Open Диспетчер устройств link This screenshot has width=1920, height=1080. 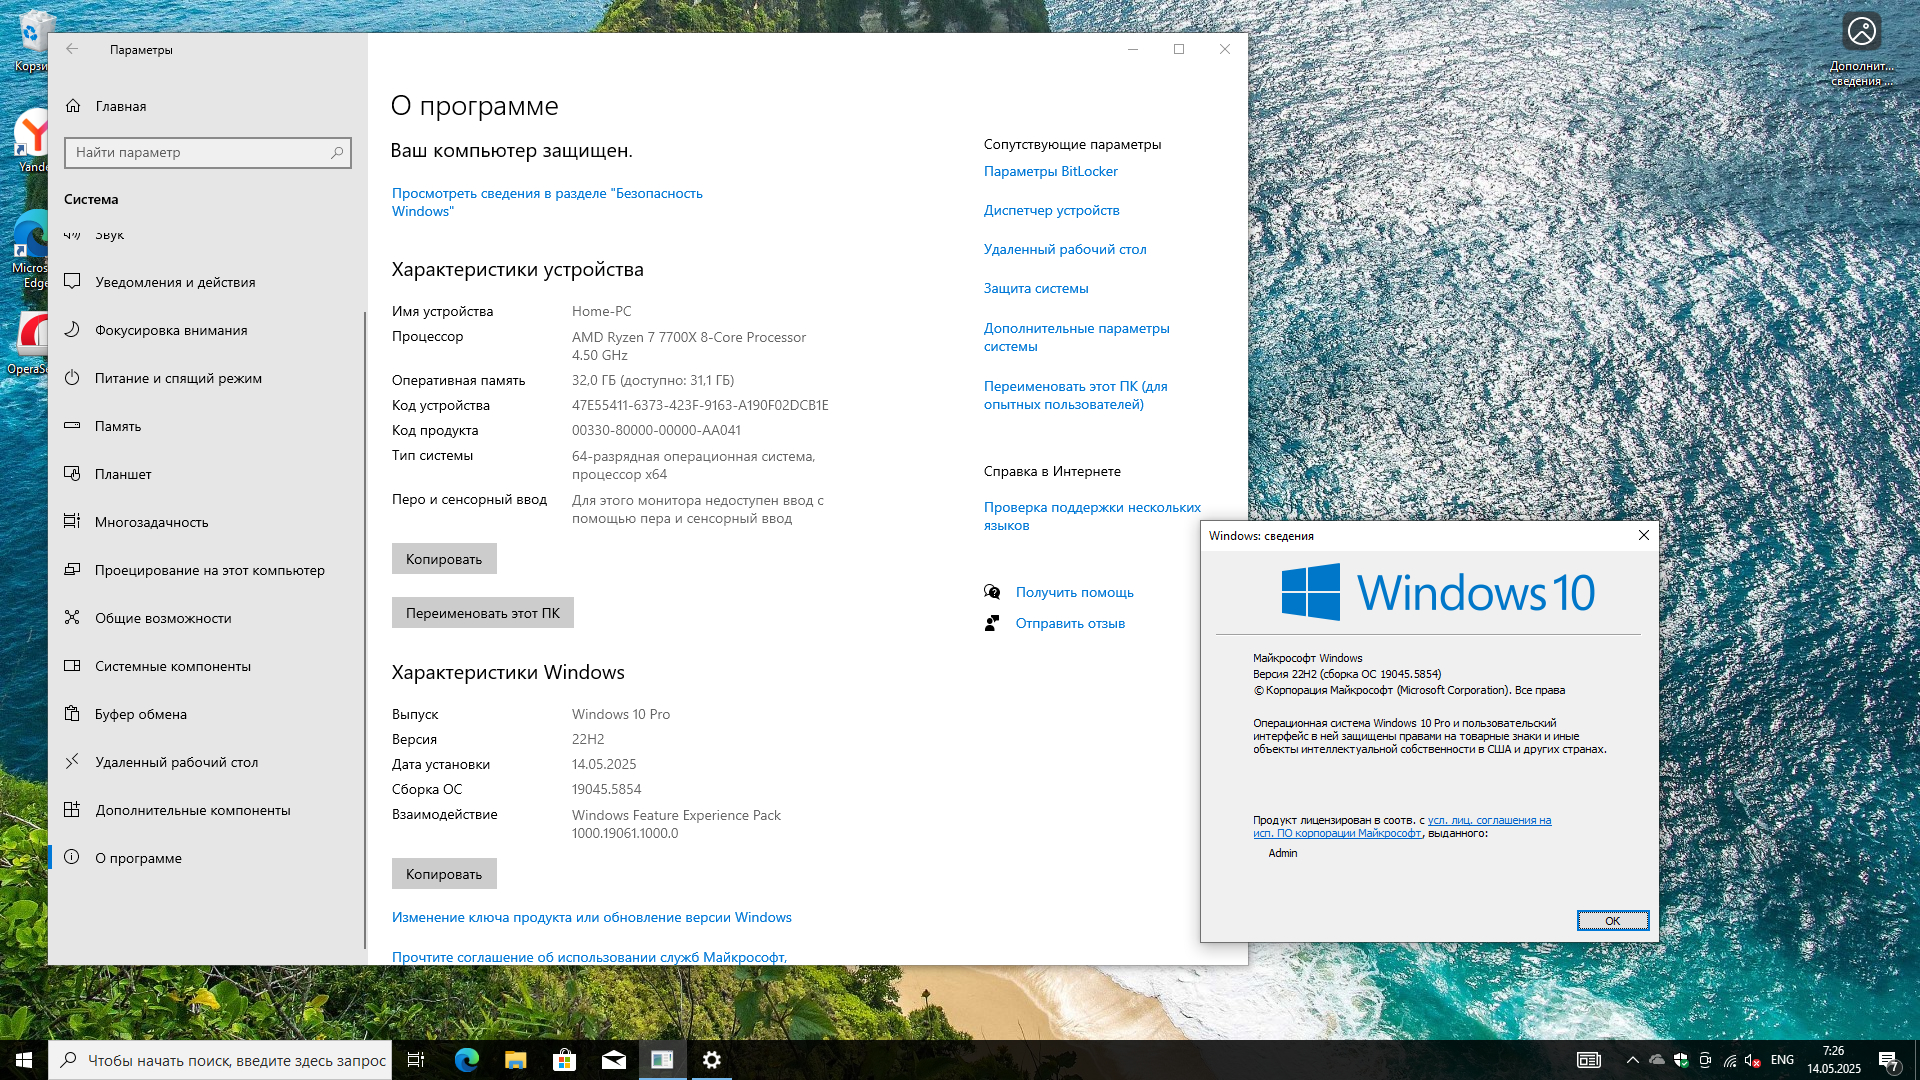click(1051, 210)
